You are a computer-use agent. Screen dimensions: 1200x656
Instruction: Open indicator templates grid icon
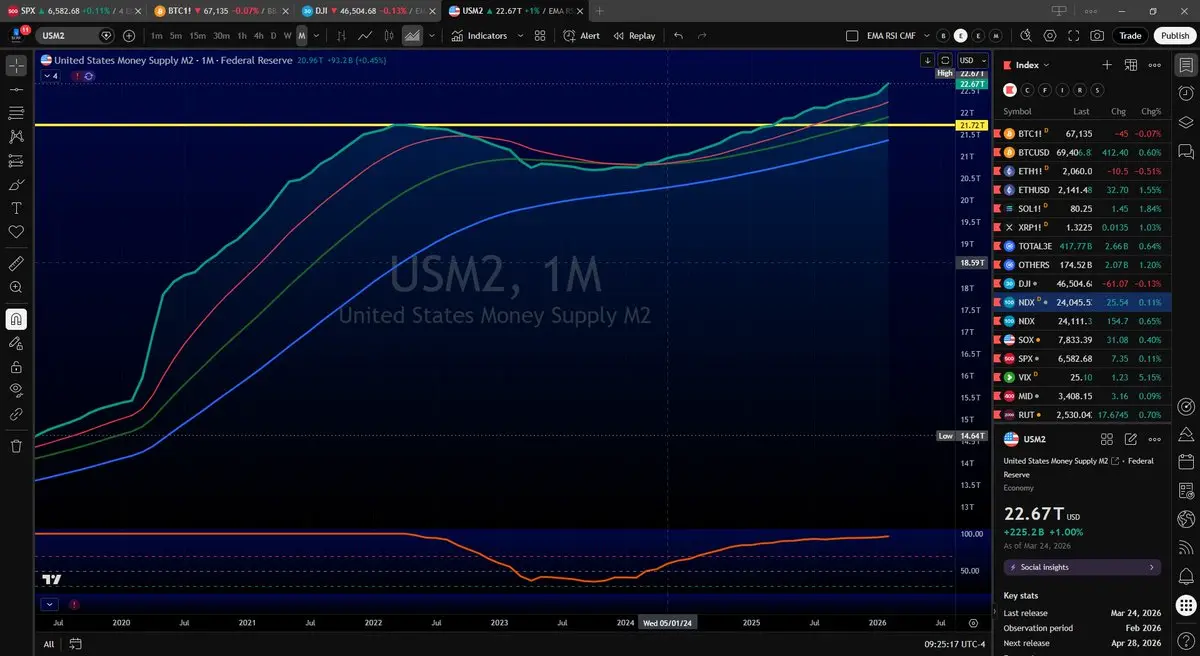[x=540, y=35]
